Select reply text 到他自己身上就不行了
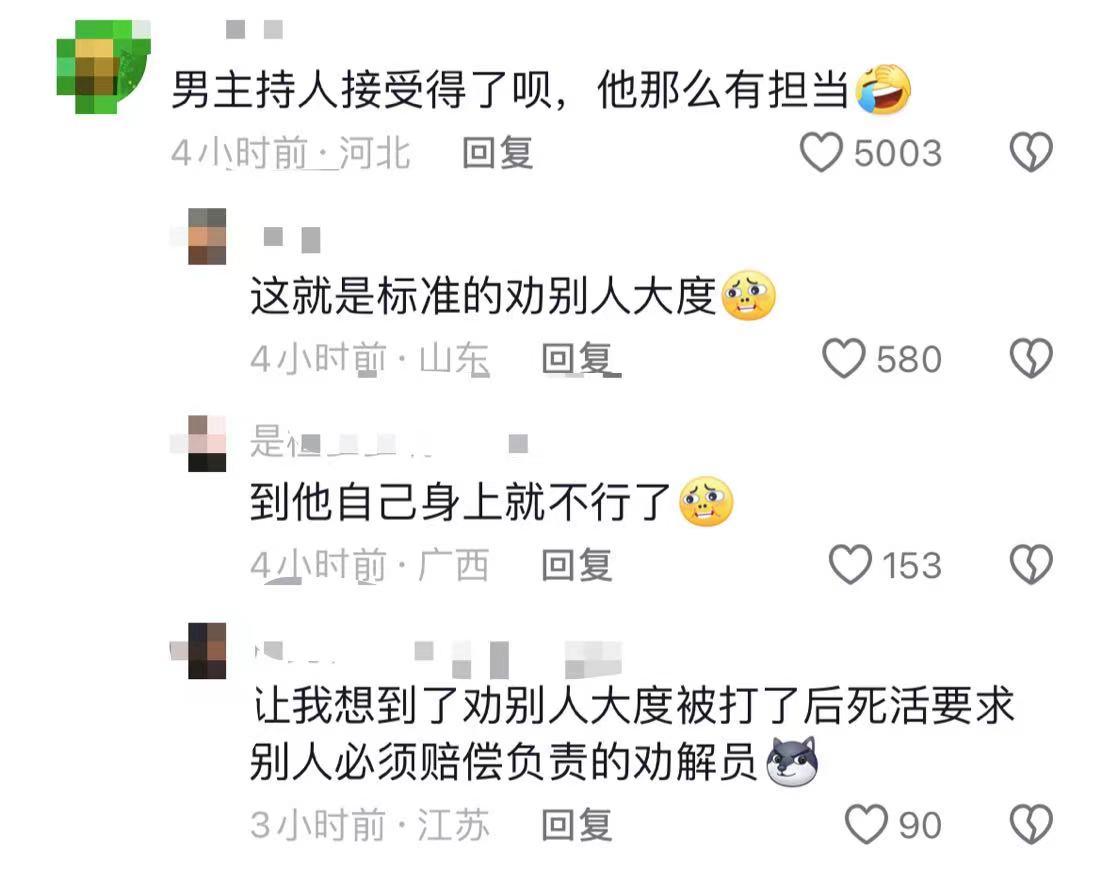Image resolution: width=1095 pixels, height=893 pixels. click(462, 501)
